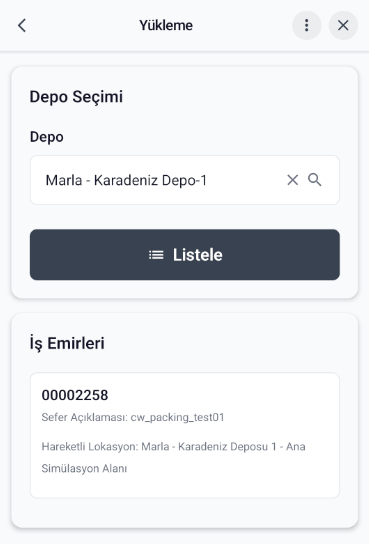
Task: Go back using the left arrow icon
Action: [x=22, y=25]
